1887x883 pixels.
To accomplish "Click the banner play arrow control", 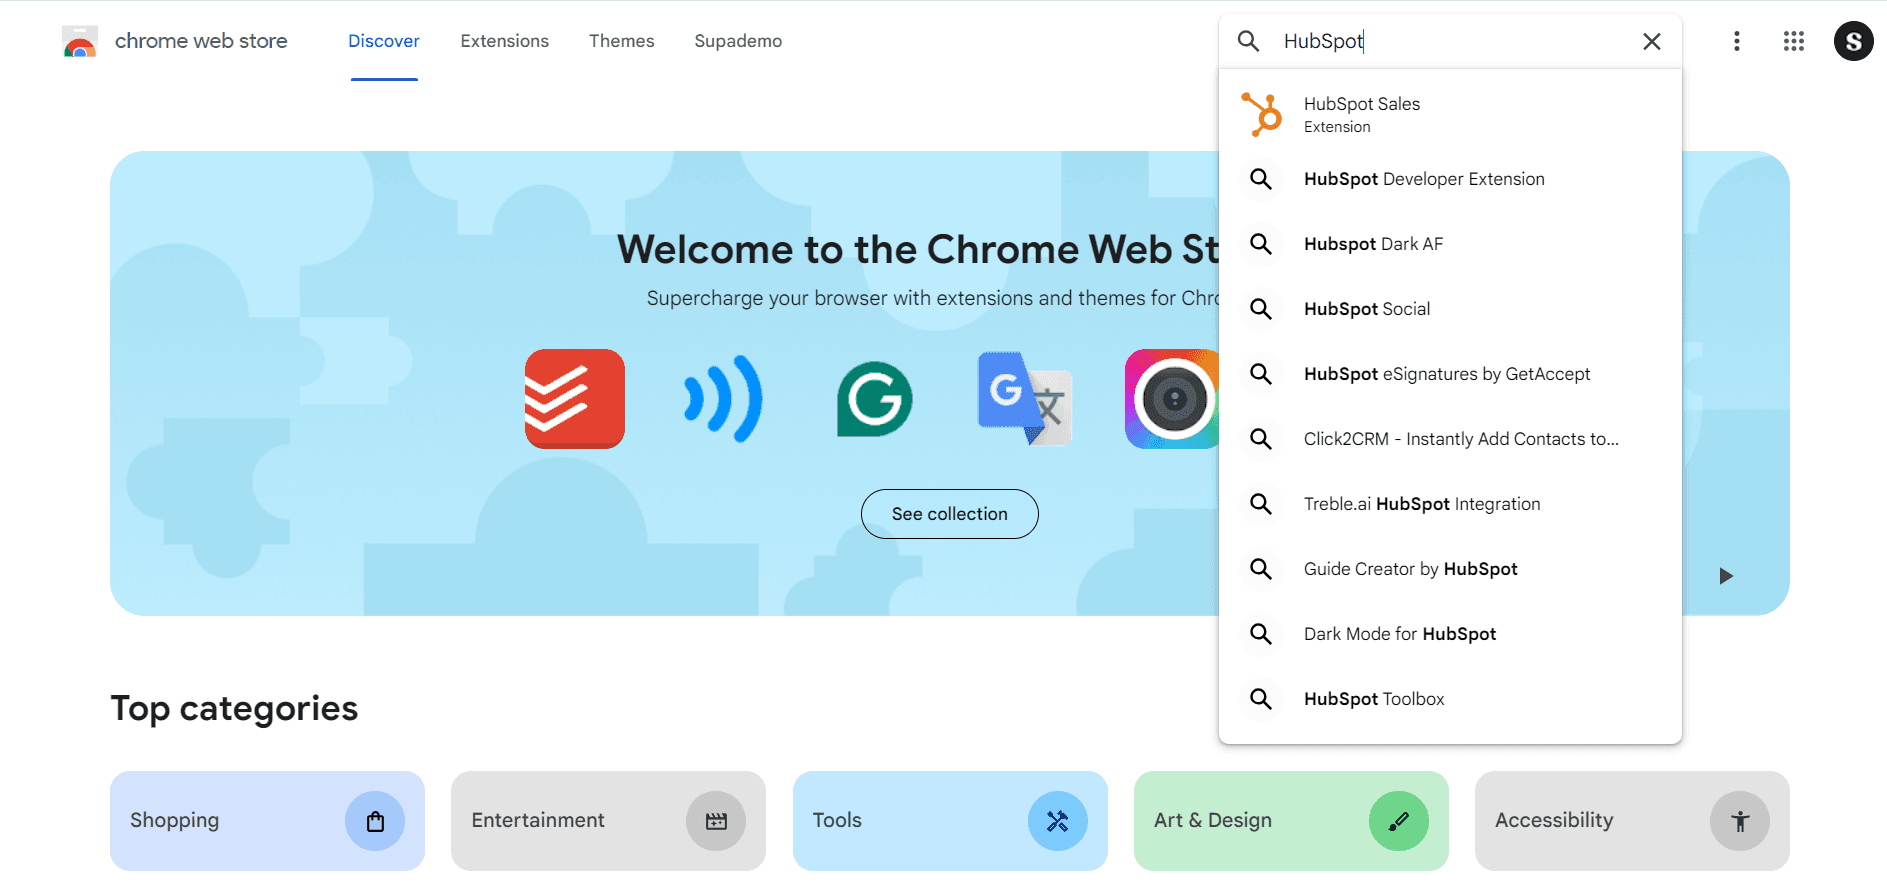I will pos(1725,576).
